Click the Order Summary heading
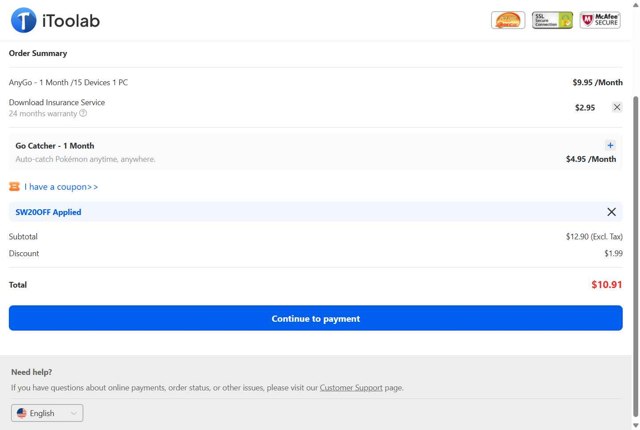 [38, 53]
